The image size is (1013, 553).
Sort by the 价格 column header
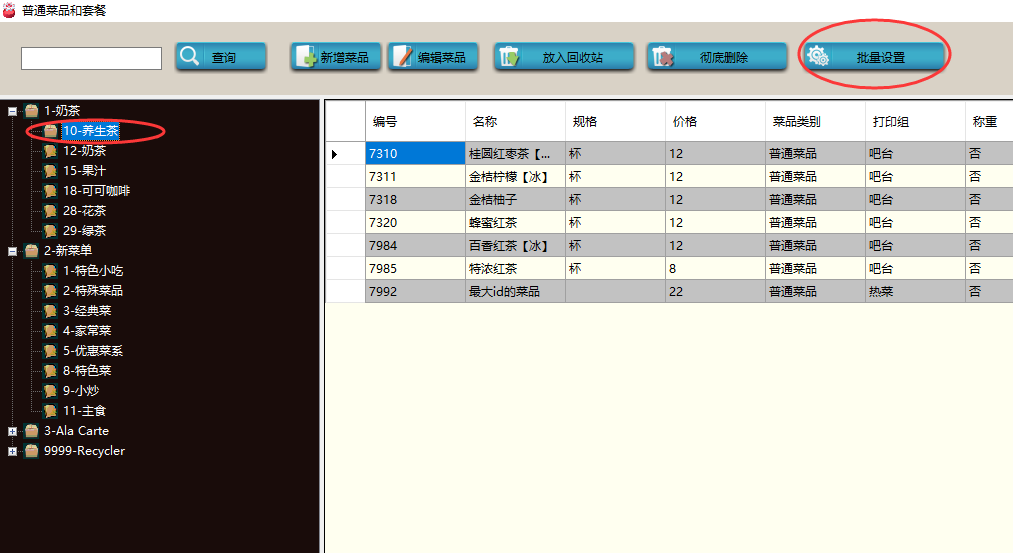click(685, 122)
